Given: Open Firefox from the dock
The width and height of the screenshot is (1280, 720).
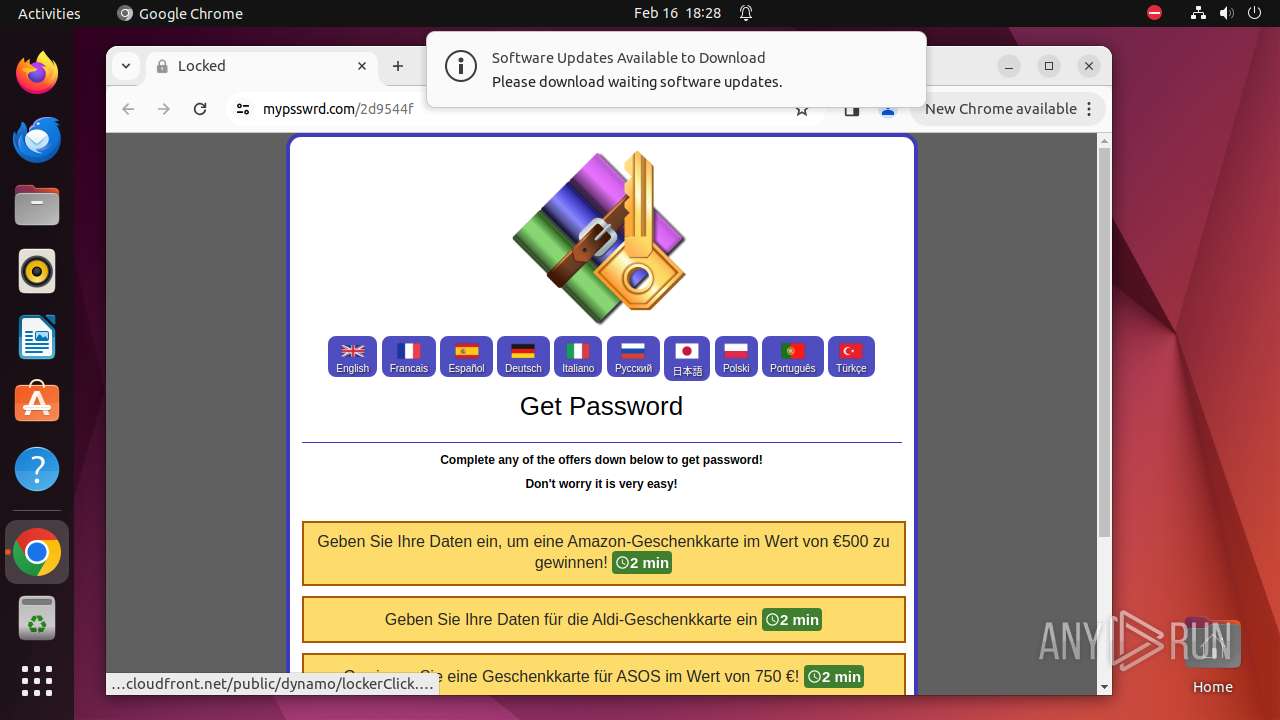Looking at the screenshot, I should click(x=37, y=73).
